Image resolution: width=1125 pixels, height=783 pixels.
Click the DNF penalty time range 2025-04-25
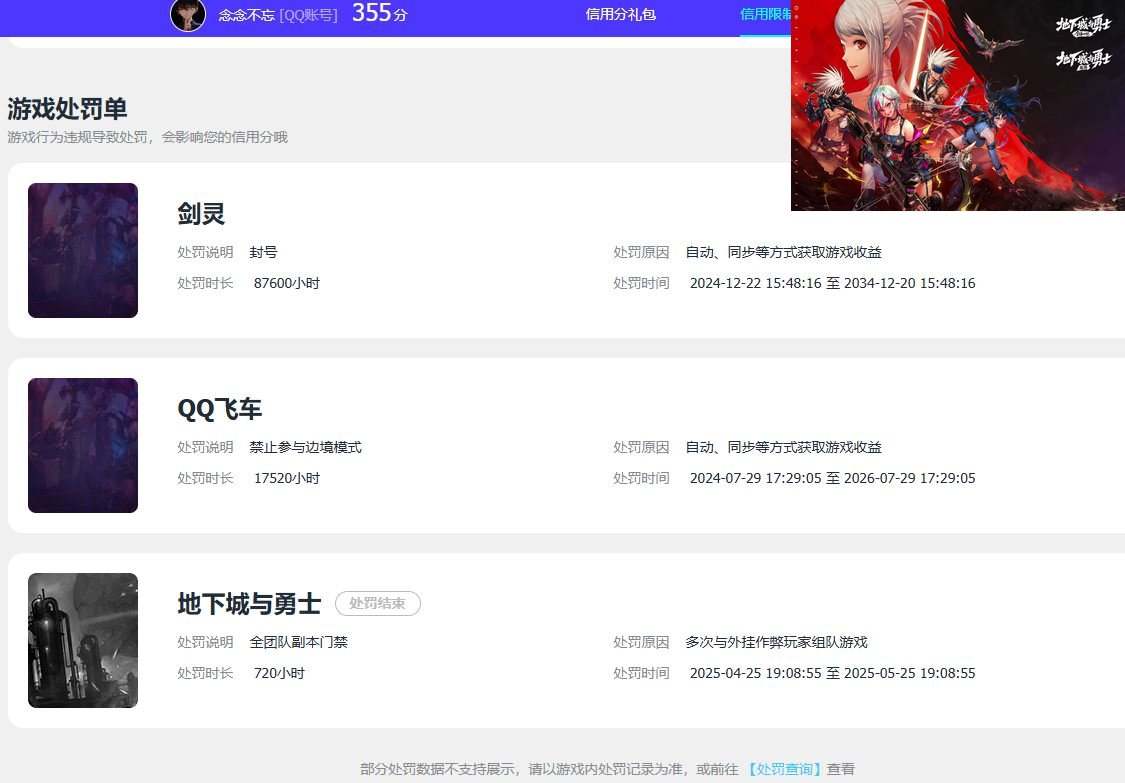[x=832, y=673]
